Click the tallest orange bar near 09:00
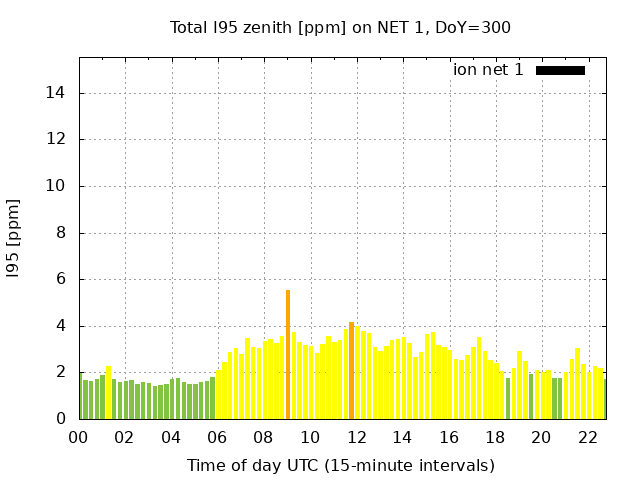The width and height of the screenshot is (640, 480). [x=288, y=355]
